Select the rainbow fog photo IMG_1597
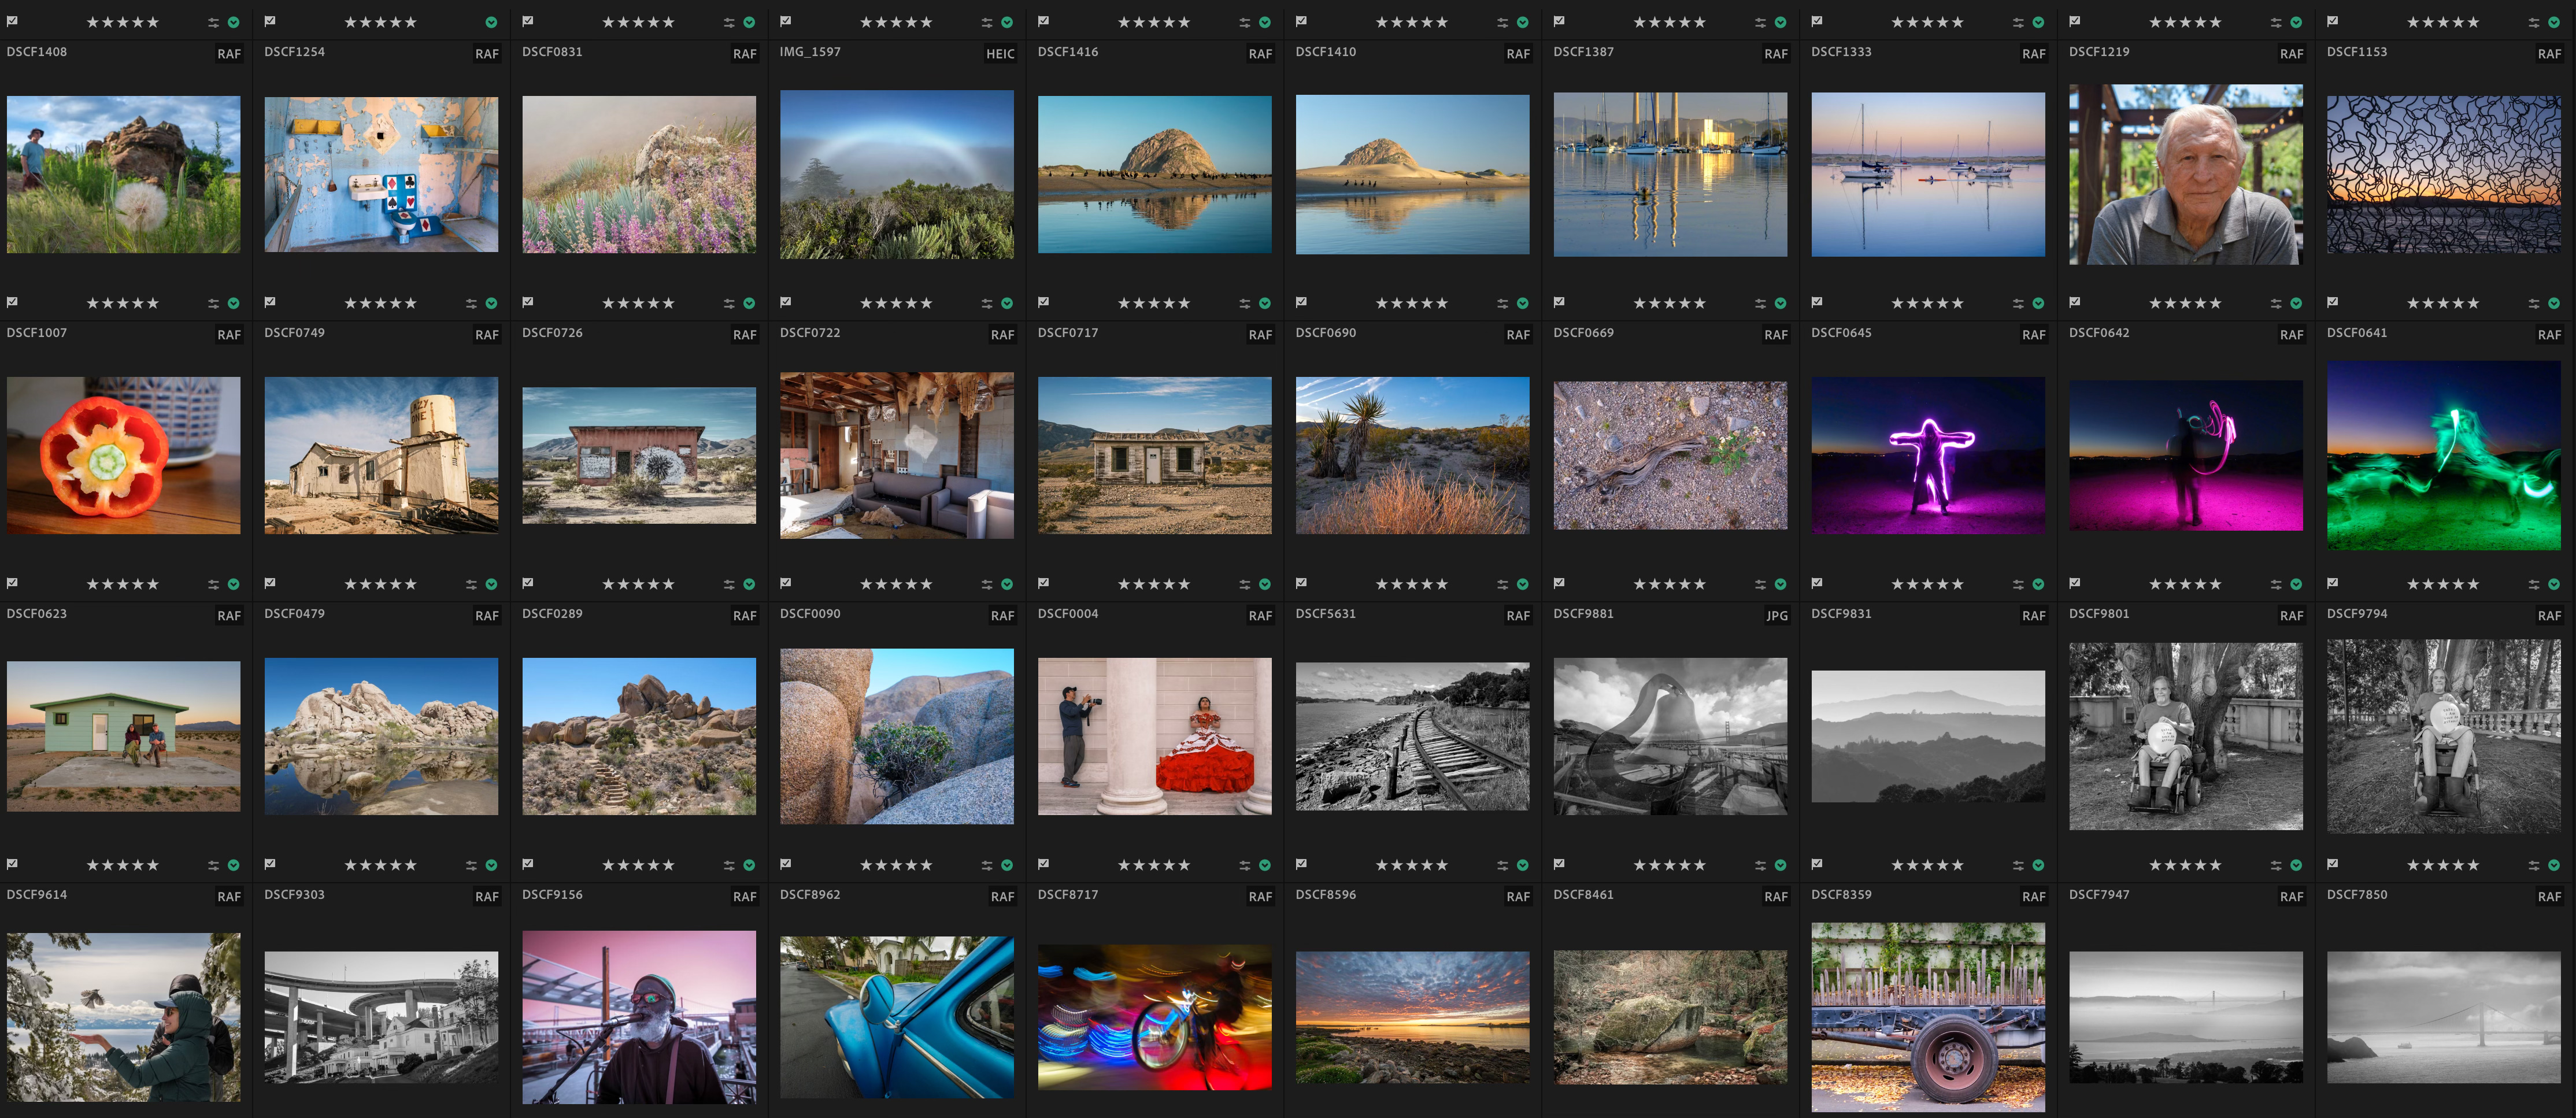 [x=896, y=174]
